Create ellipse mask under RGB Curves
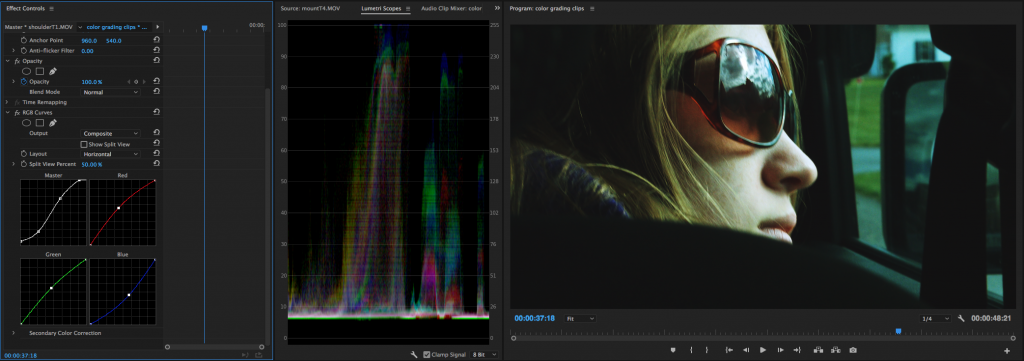Image resolution: width=1024 pixels, height=361 pixels. 27,123
